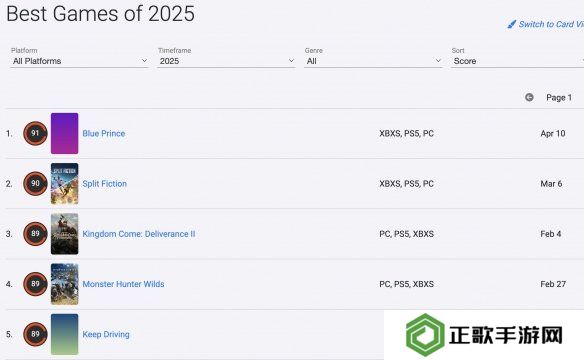Open the Sort dropdown set to Score
The width and height of the screenshot is (584, 360).
tap(518, 61)
